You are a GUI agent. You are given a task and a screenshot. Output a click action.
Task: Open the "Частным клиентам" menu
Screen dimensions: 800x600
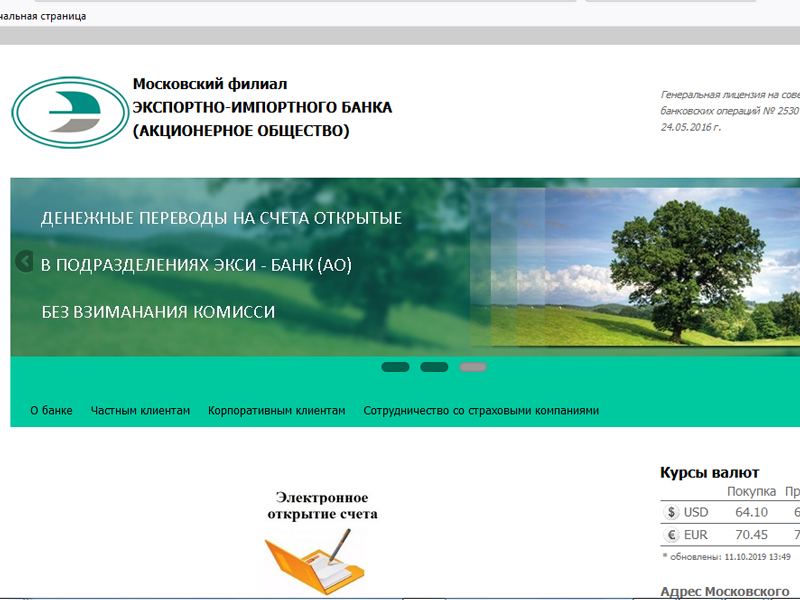(140, 411)
